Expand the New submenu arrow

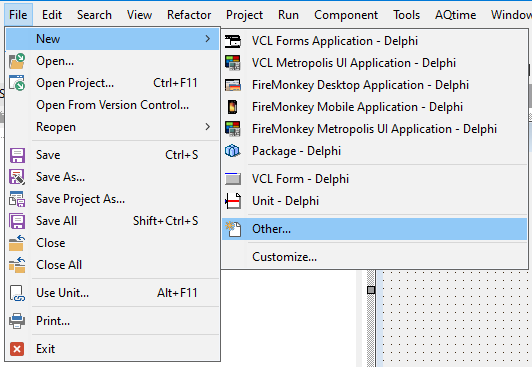[x=208, y=39]
